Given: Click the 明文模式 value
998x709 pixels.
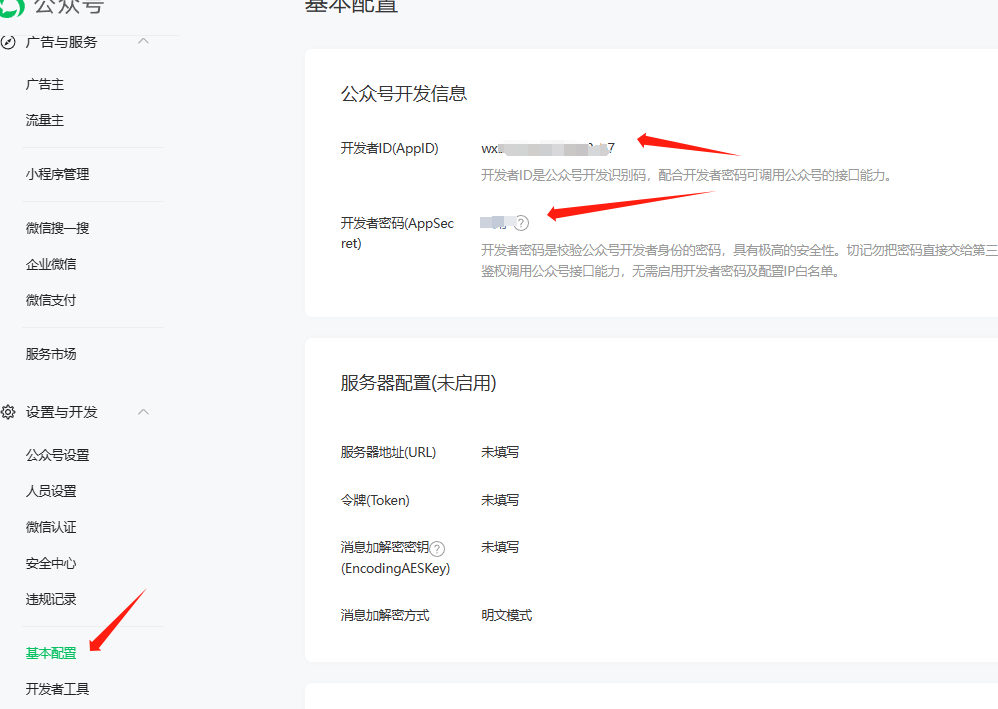Looking at the screenshot, I should tap(507, 615).
